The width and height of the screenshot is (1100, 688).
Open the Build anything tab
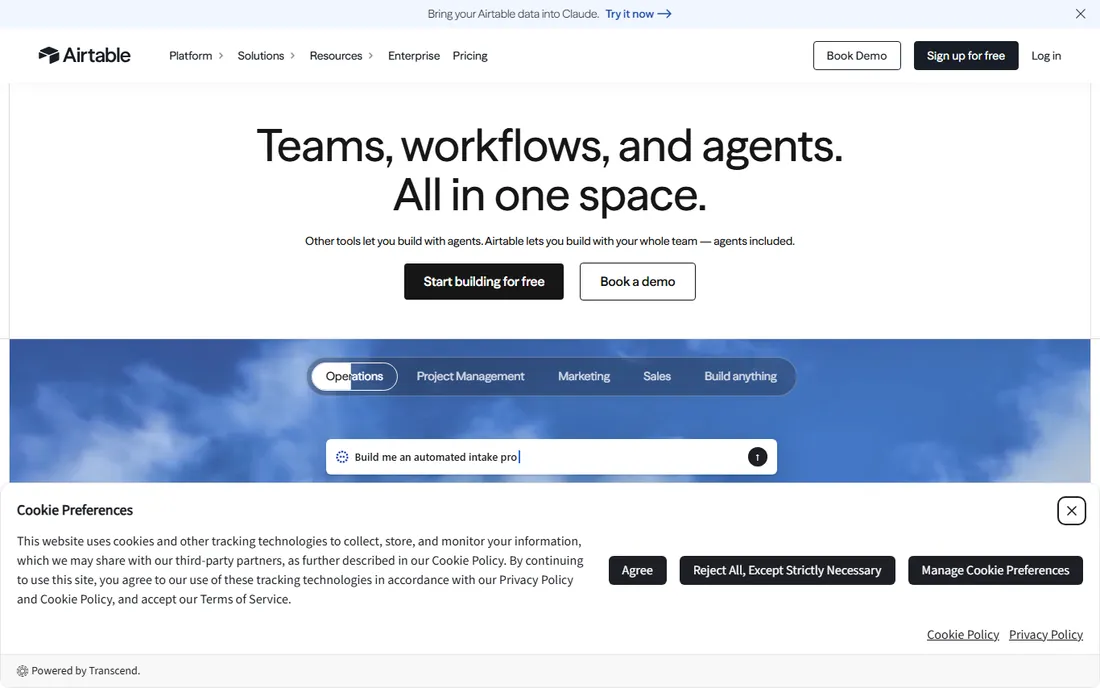[x=740, y=377]
